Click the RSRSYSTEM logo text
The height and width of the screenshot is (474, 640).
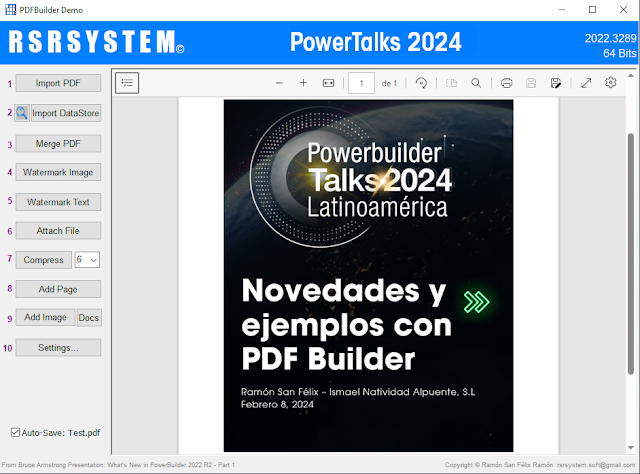[96, 42]
